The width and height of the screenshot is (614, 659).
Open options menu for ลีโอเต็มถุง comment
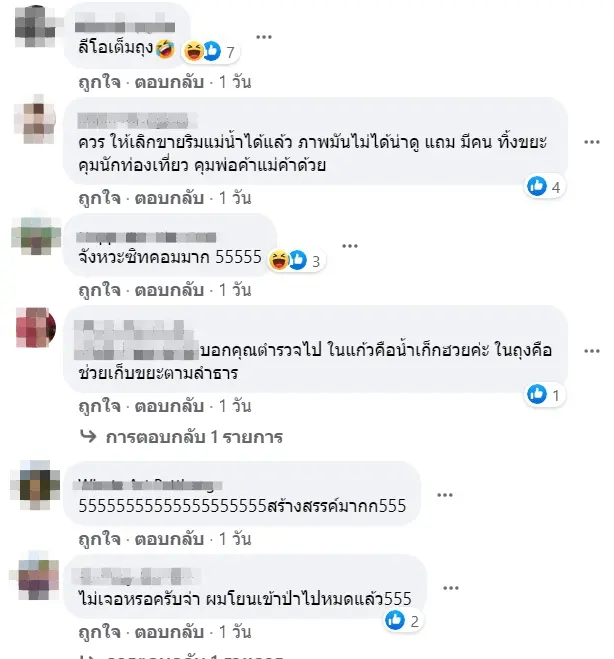point(264,37)
